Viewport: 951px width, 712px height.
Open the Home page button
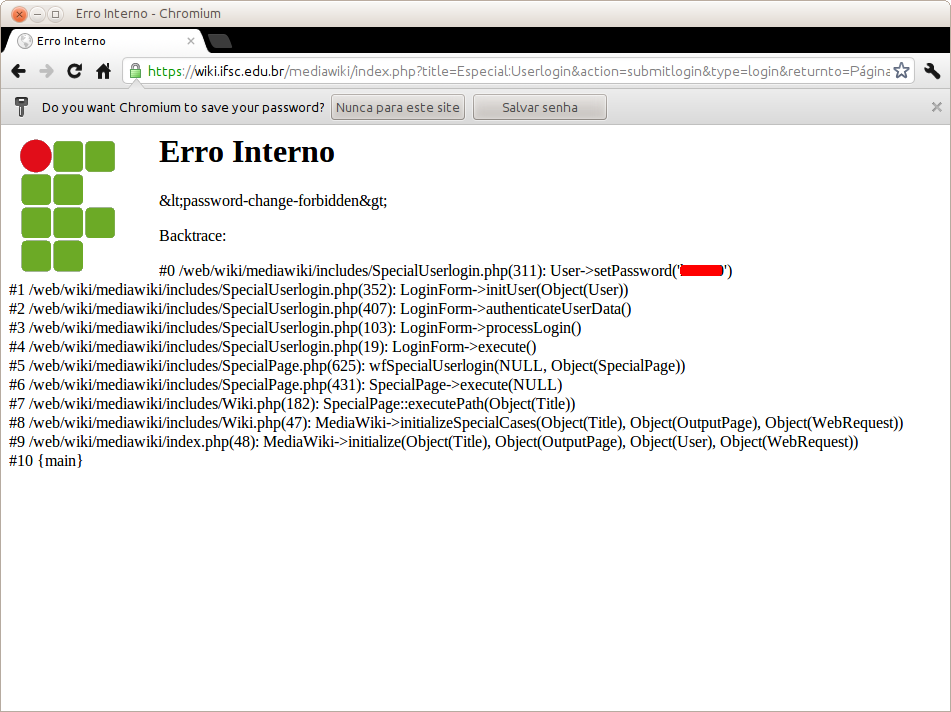(x=103, y=71)
